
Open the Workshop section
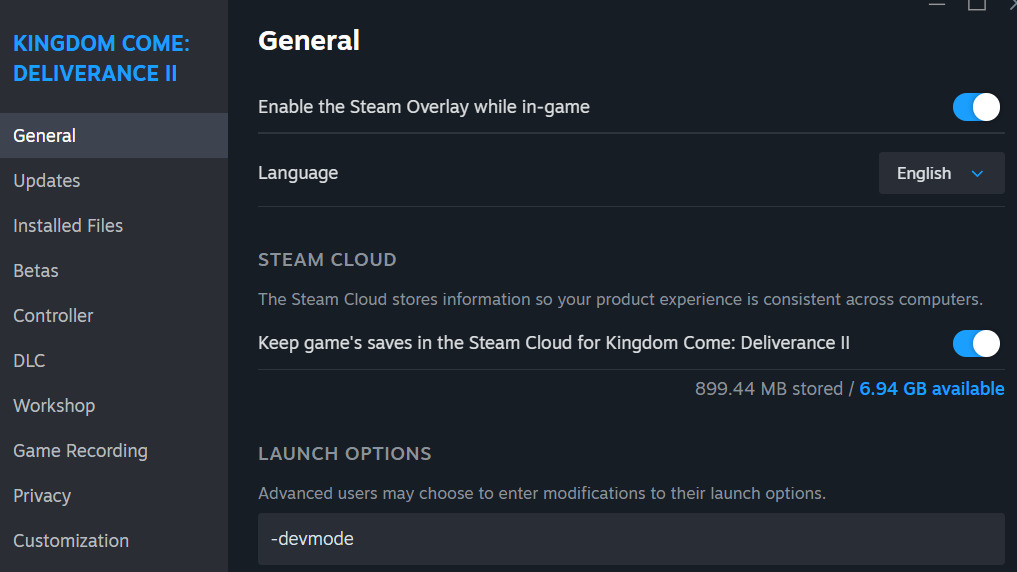(x=54, y=406)
